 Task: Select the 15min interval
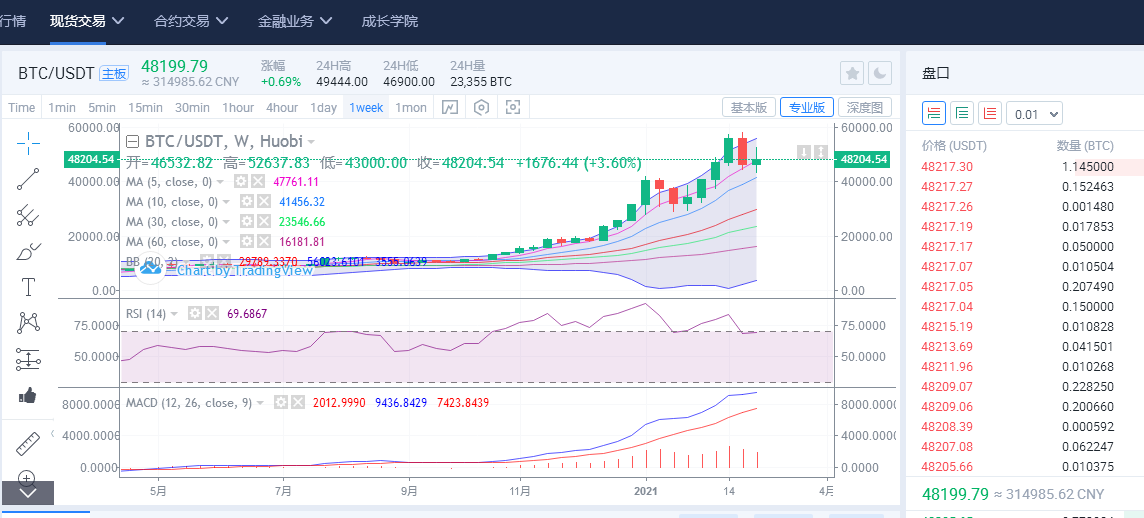pos(145,108)
